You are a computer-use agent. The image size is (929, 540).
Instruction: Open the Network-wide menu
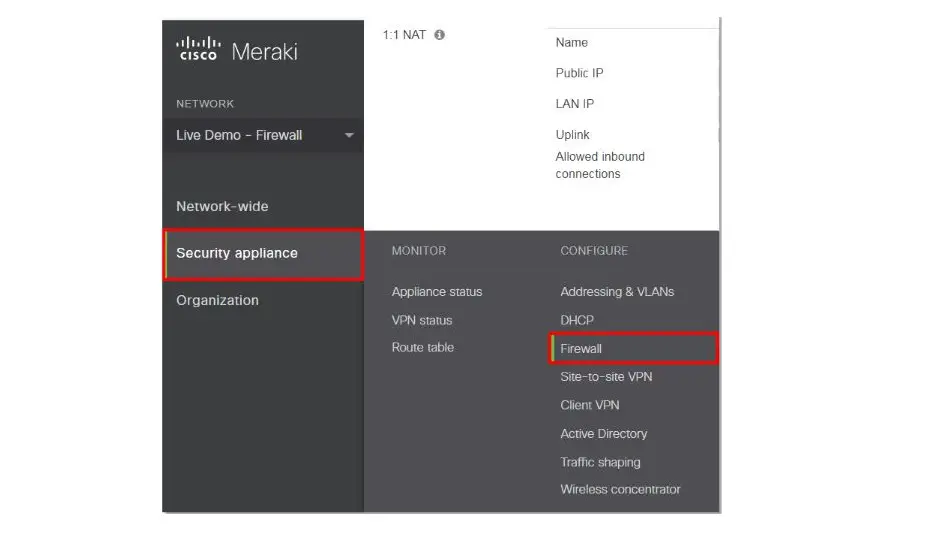click(222, 206)
